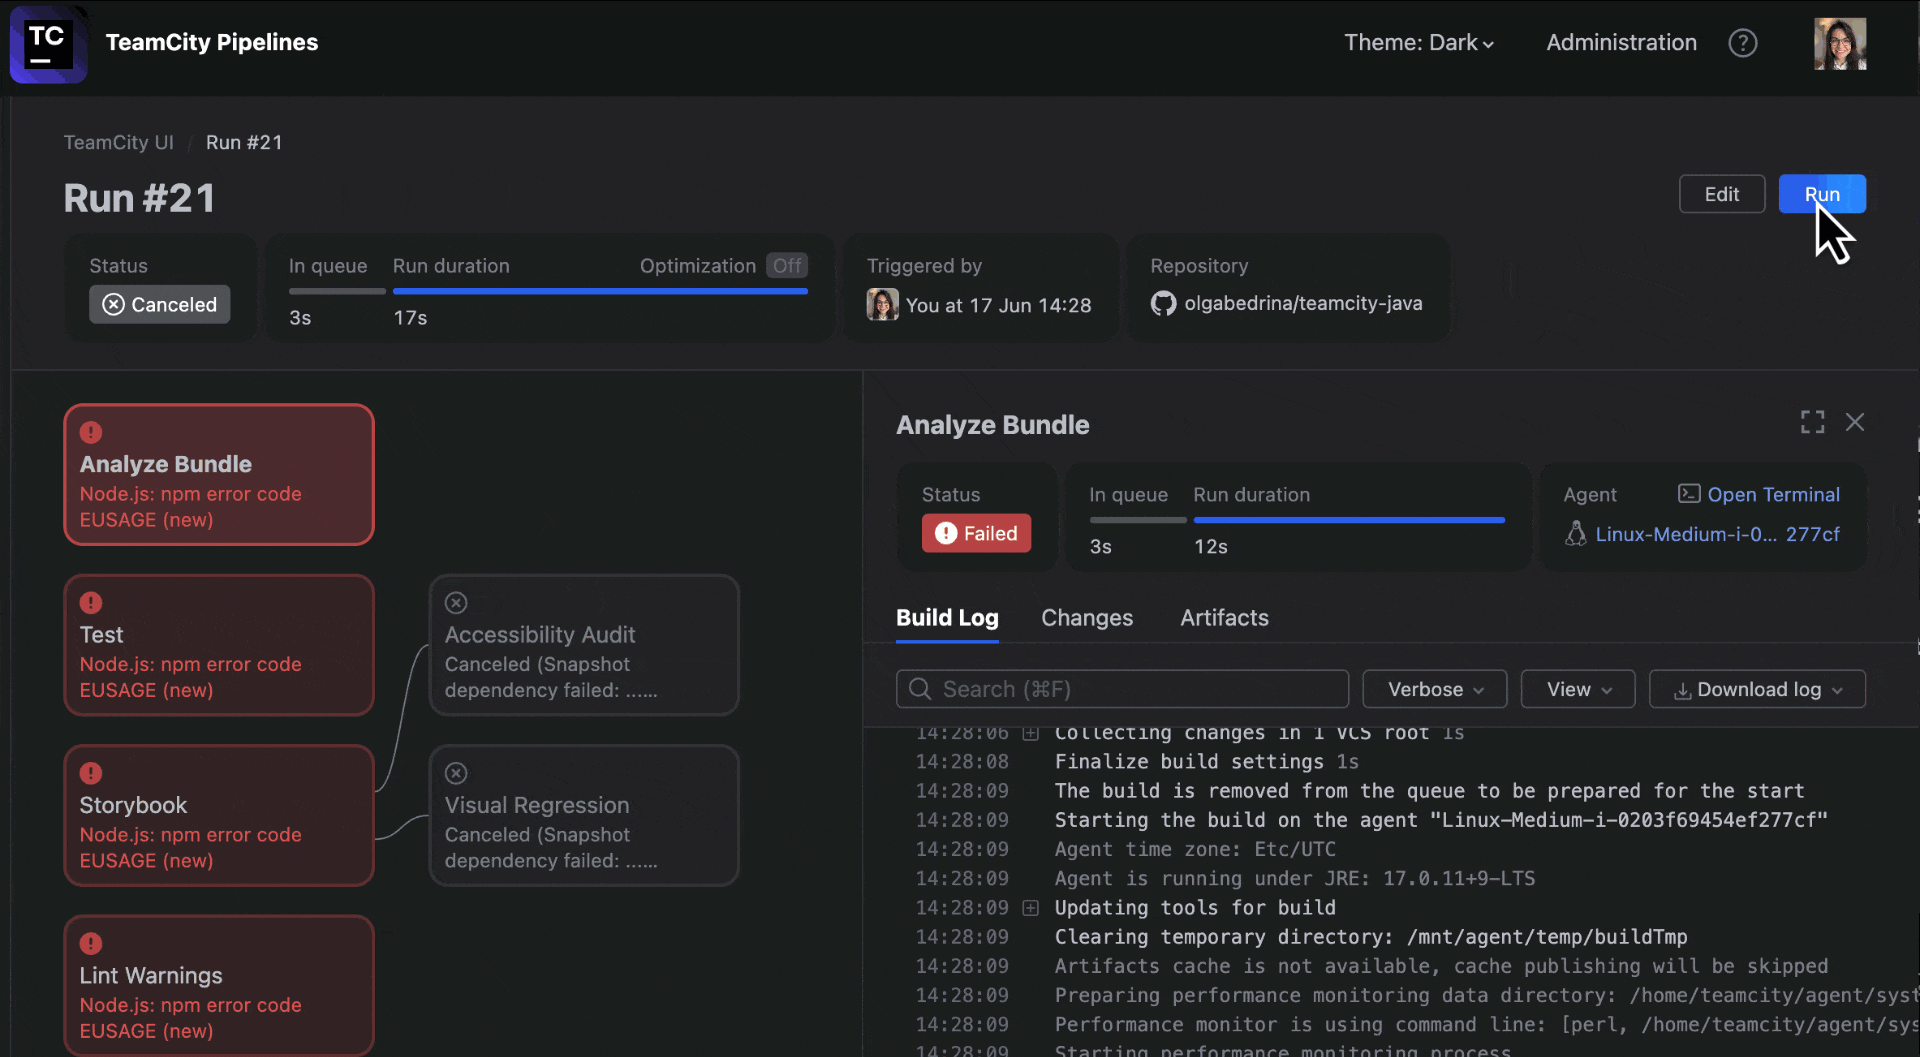Viewport: 1920px width, 1057px height.
Task: Select the Analyze Bundle job card
Action: coord(219,474)
